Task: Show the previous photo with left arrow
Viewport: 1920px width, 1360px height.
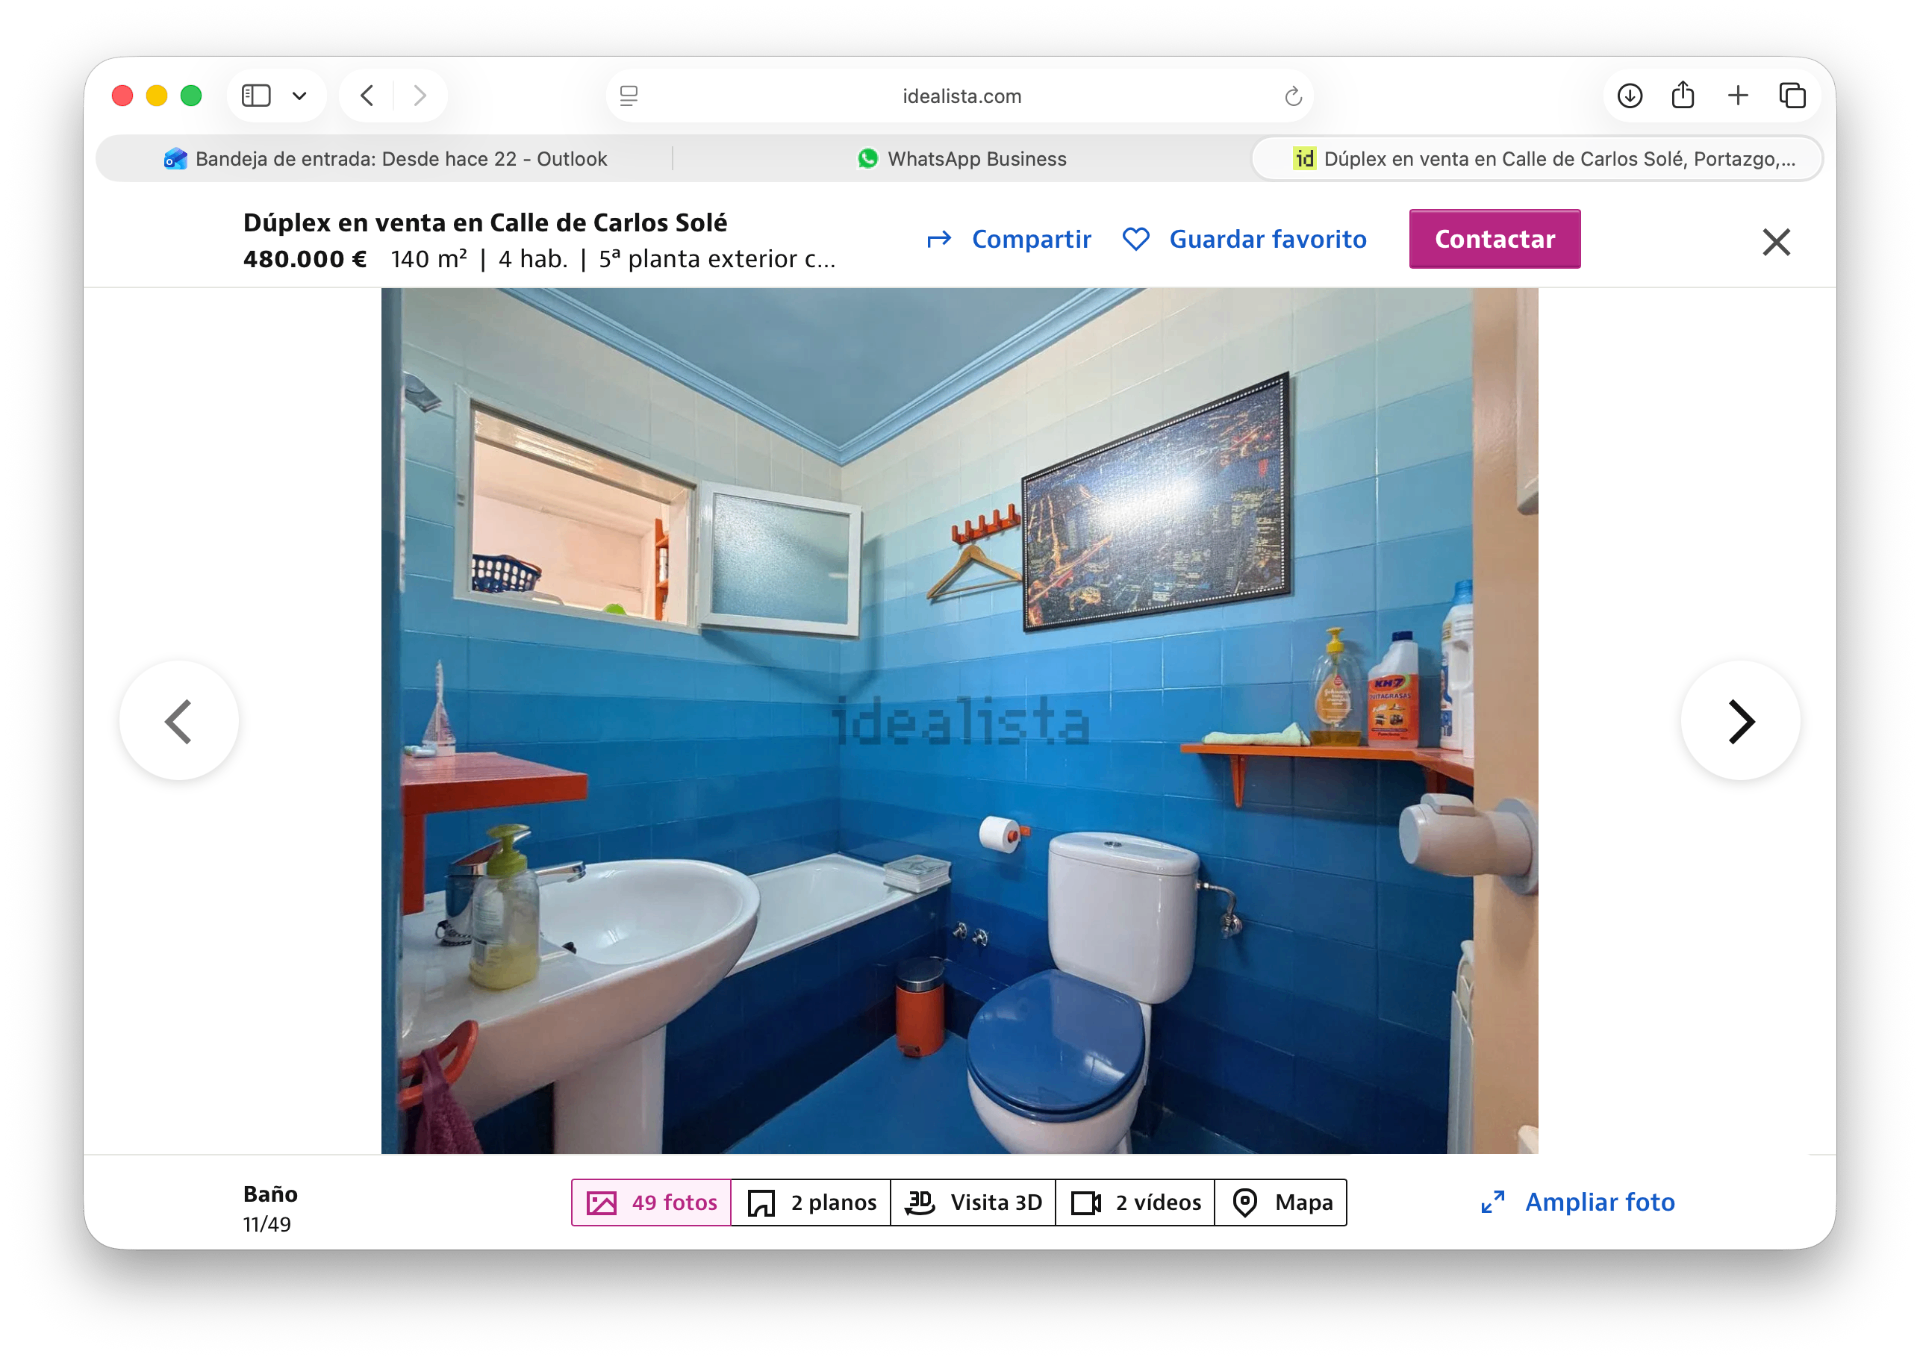Action: click(179, 721)
